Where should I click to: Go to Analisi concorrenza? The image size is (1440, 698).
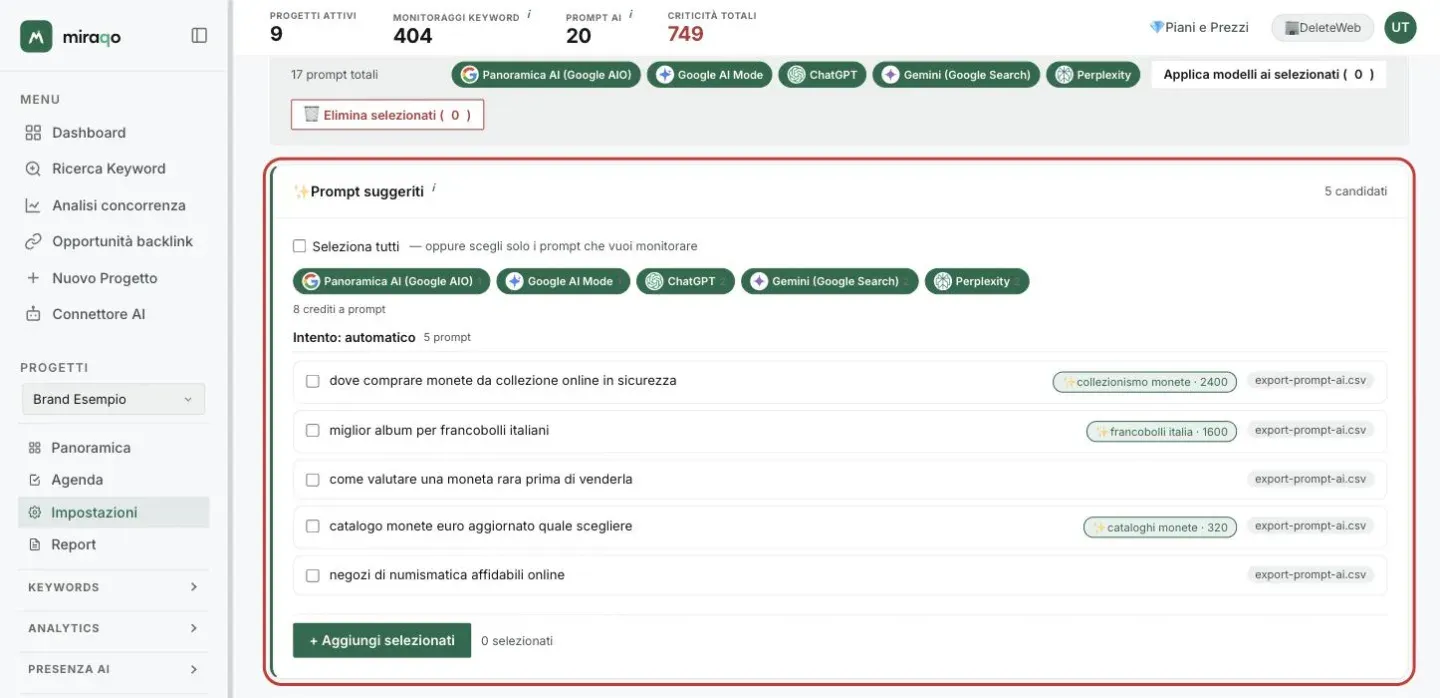click(105, 205)
